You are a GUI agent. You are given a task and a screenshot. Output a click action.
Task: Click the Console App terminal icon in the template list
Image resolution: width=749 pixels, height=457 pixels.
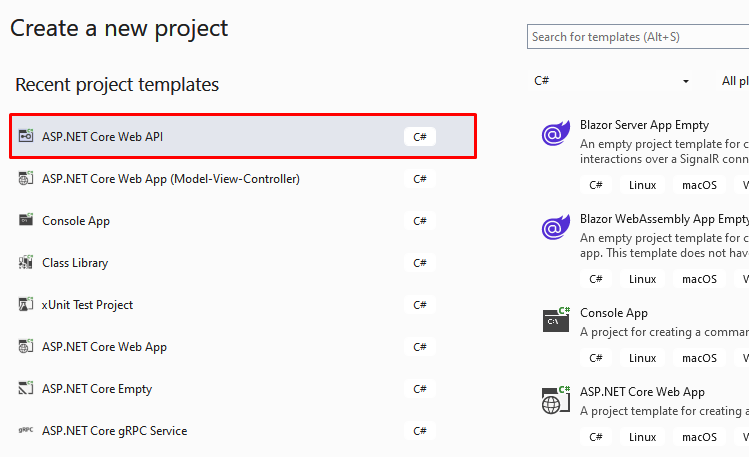(556, 320)
